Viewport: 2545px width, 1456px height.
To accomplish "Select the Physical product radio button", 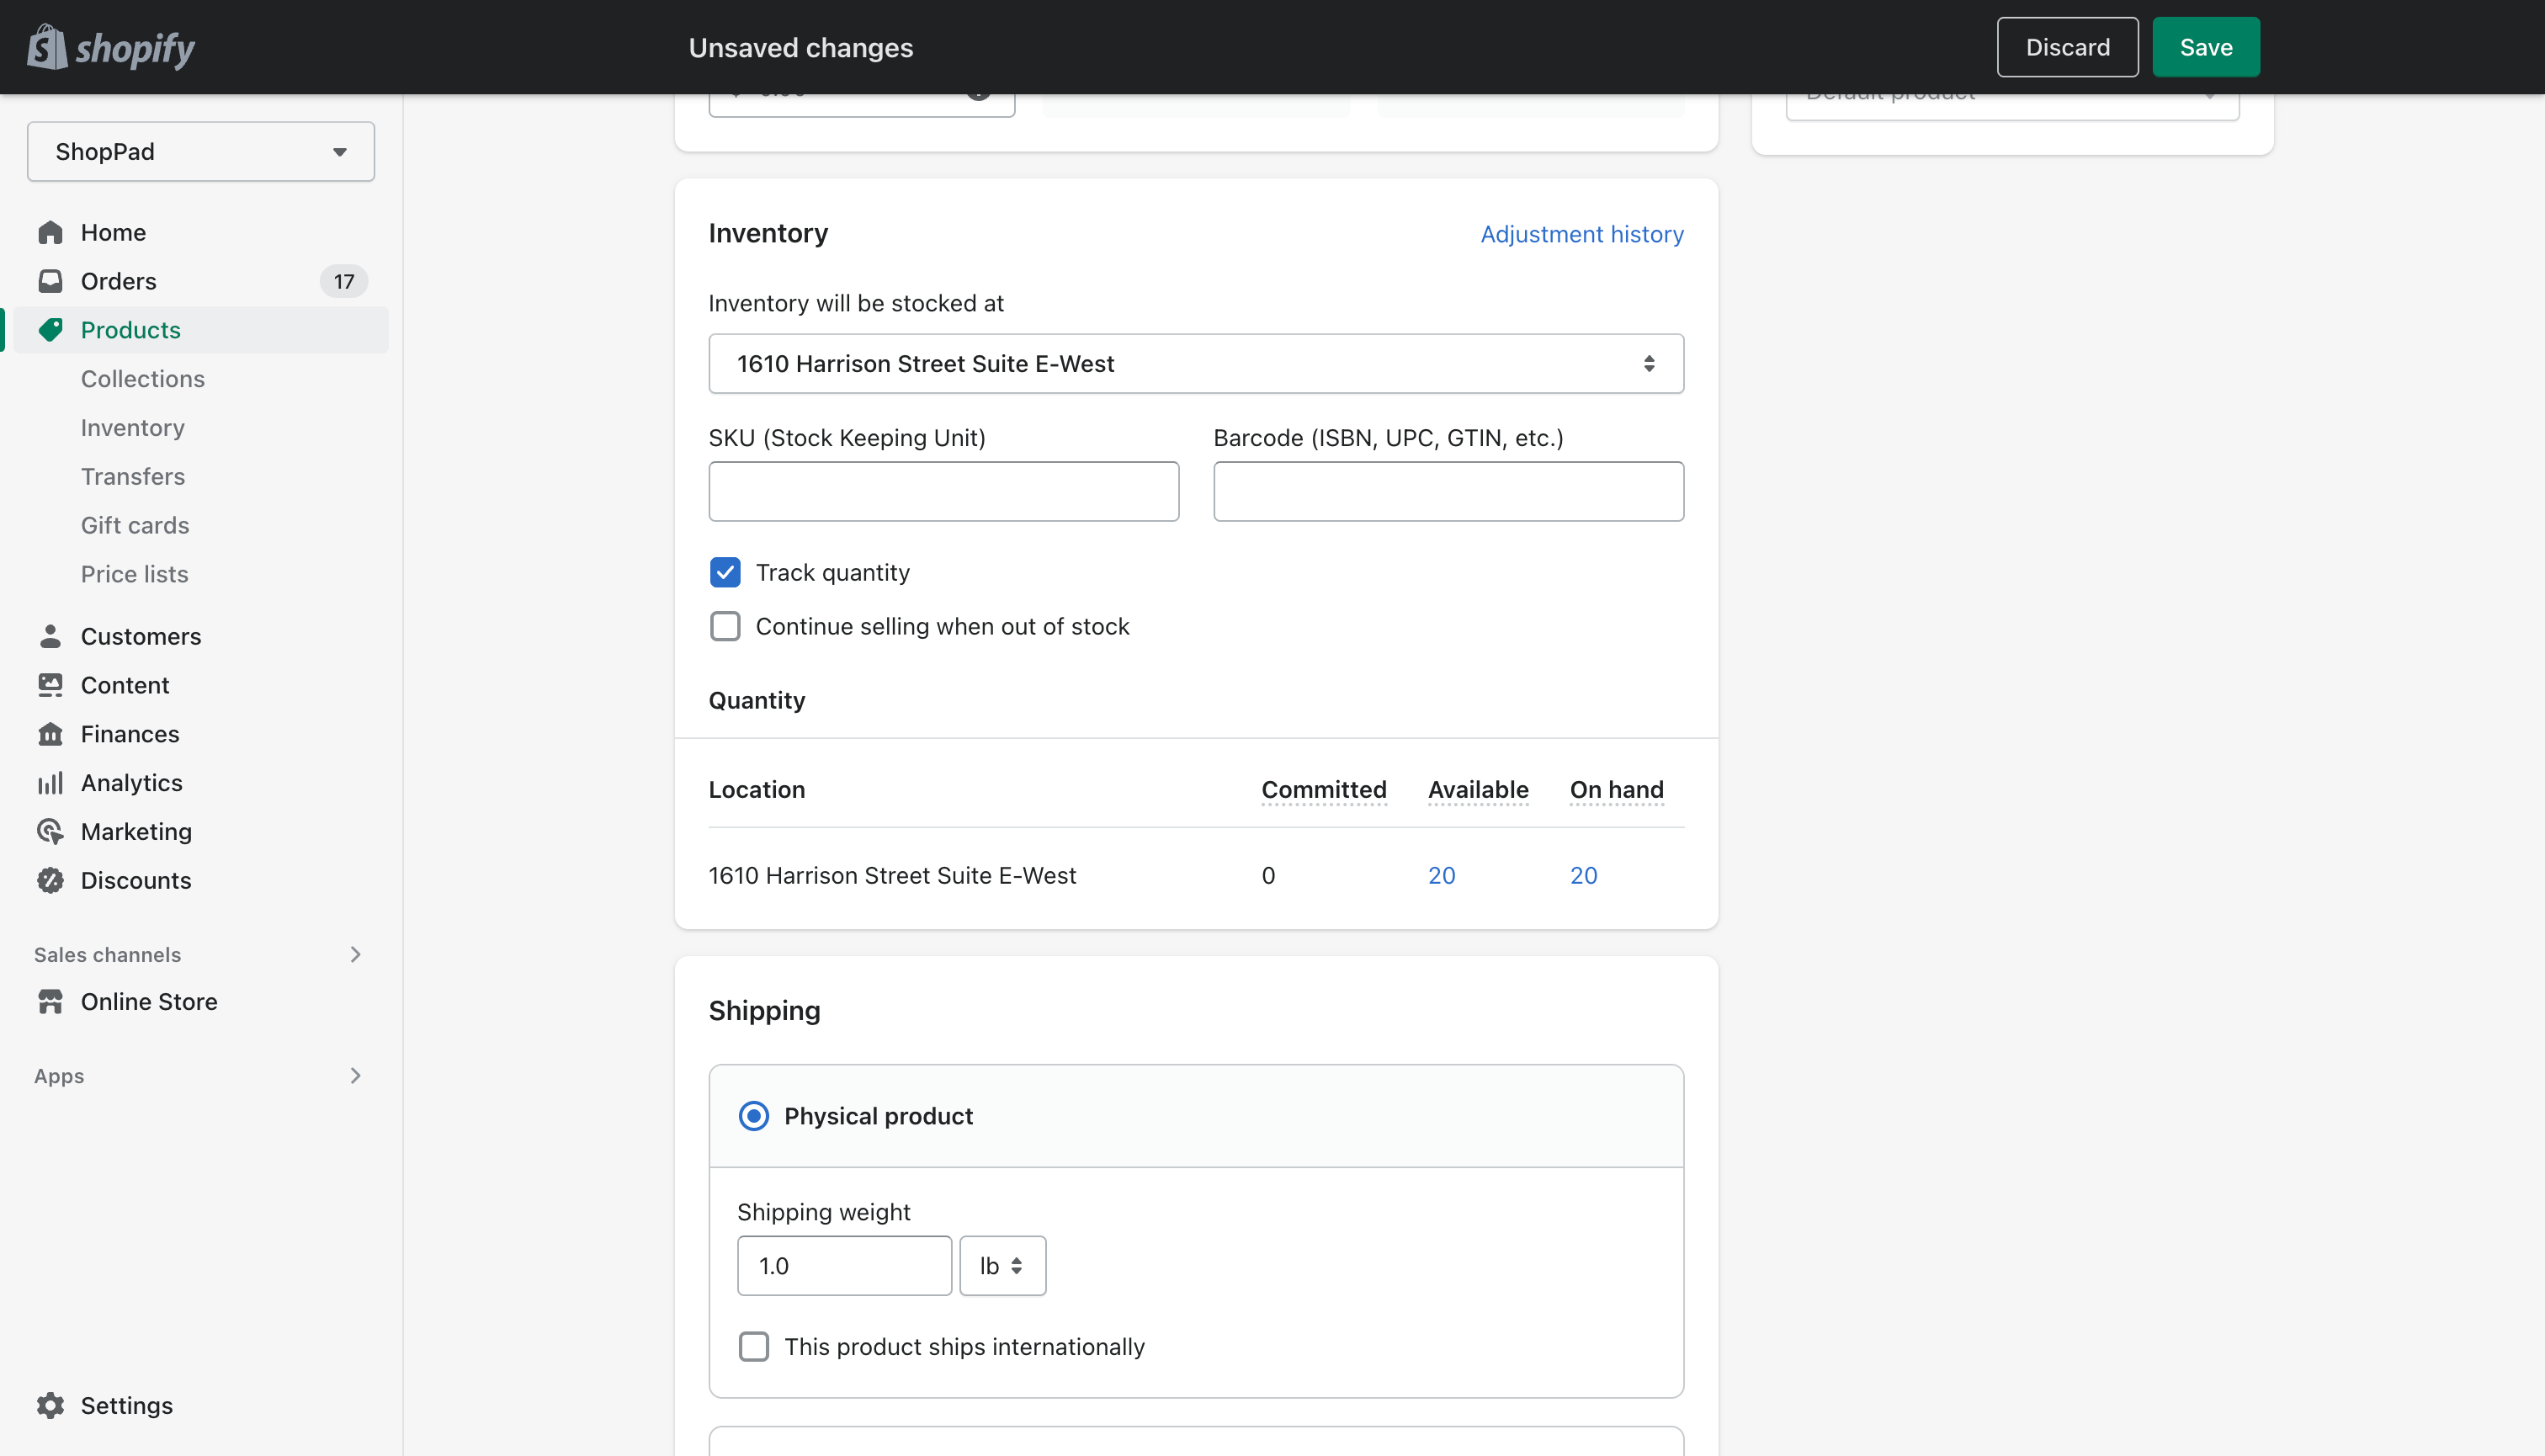I will click(754, 1116).
